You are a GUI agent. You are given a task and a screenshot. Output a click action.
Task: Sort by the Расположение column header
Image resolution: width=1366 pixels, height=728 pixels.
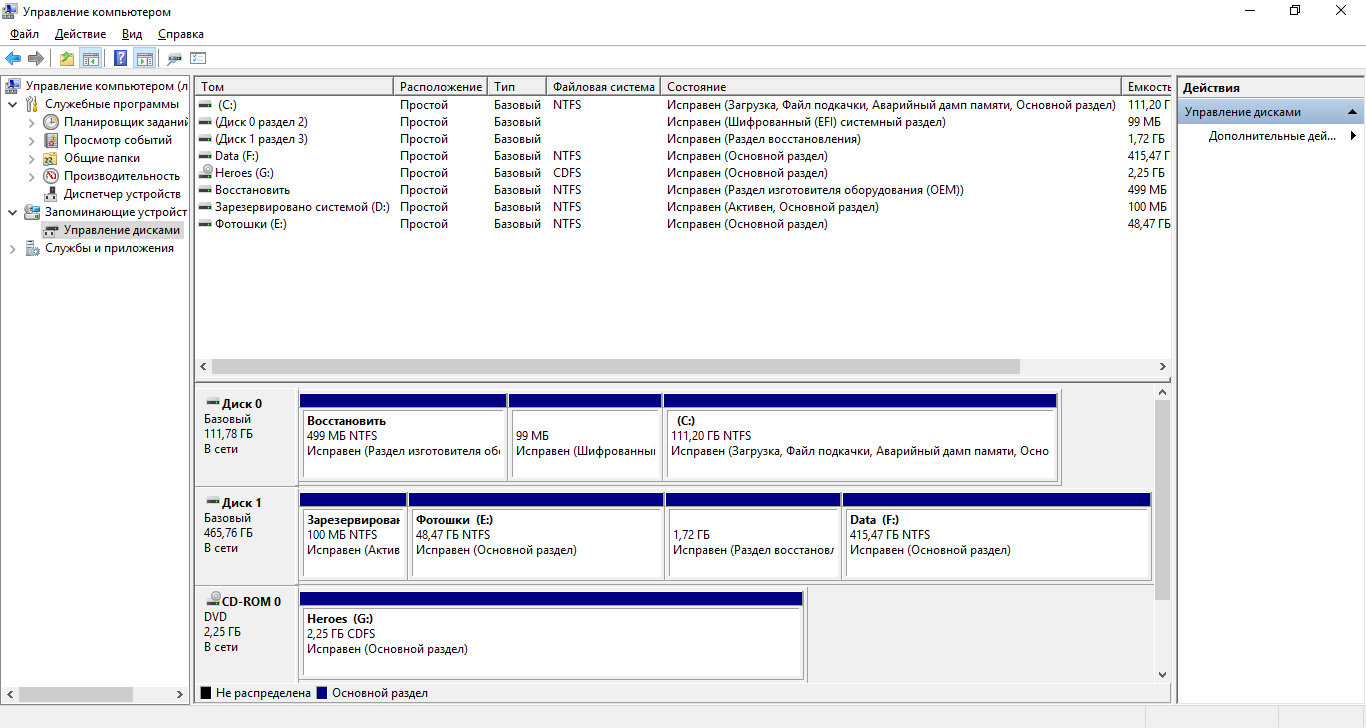[x=441, y=87]
